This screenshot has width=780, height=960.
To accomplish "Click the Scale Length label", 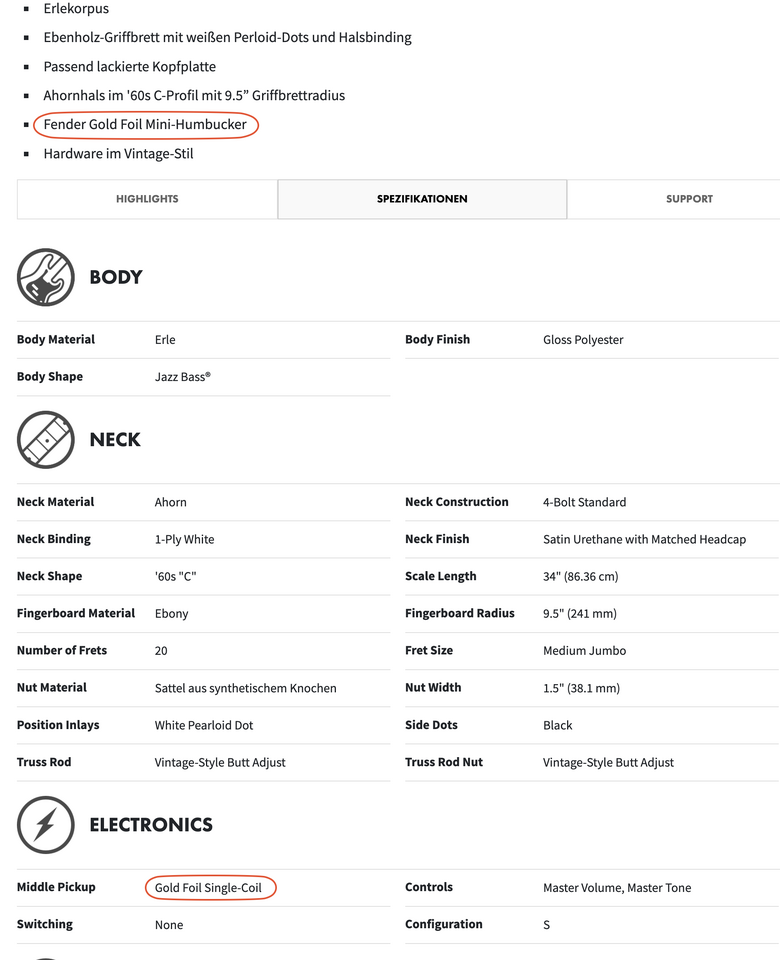I will pyautogui.click(x=440, y=576).
